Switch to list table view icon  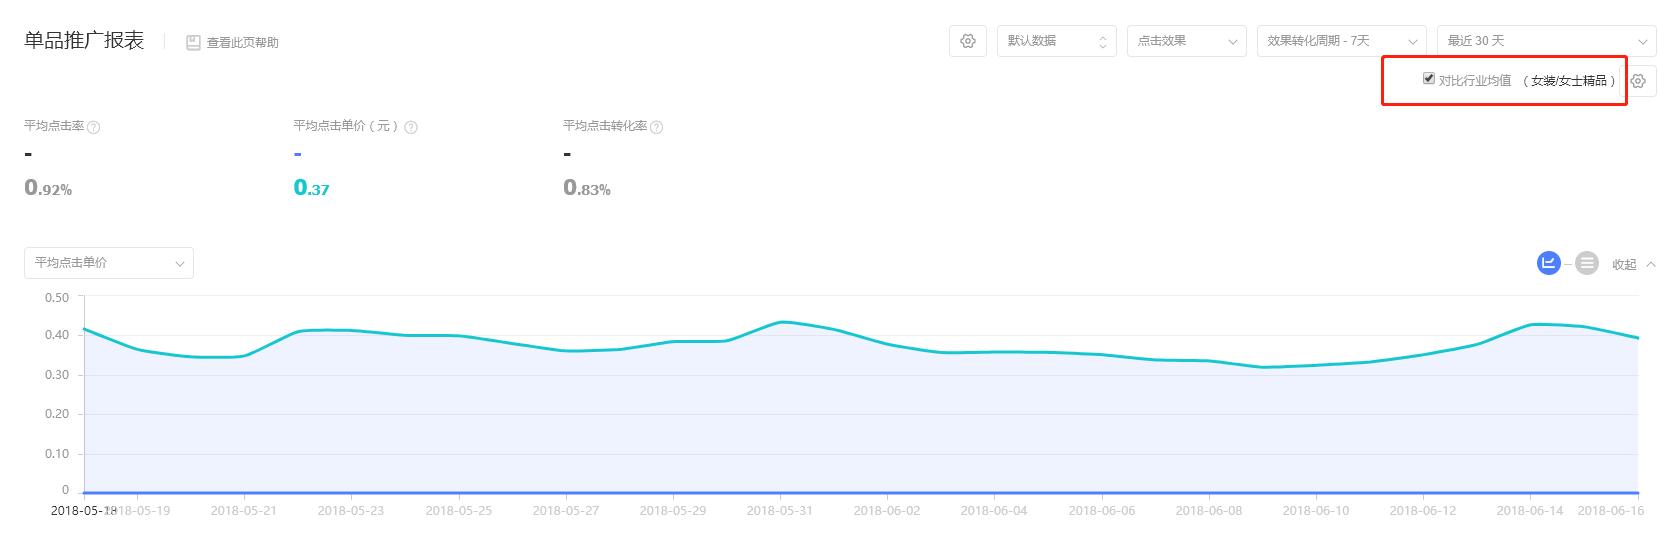coord(1587,263)
